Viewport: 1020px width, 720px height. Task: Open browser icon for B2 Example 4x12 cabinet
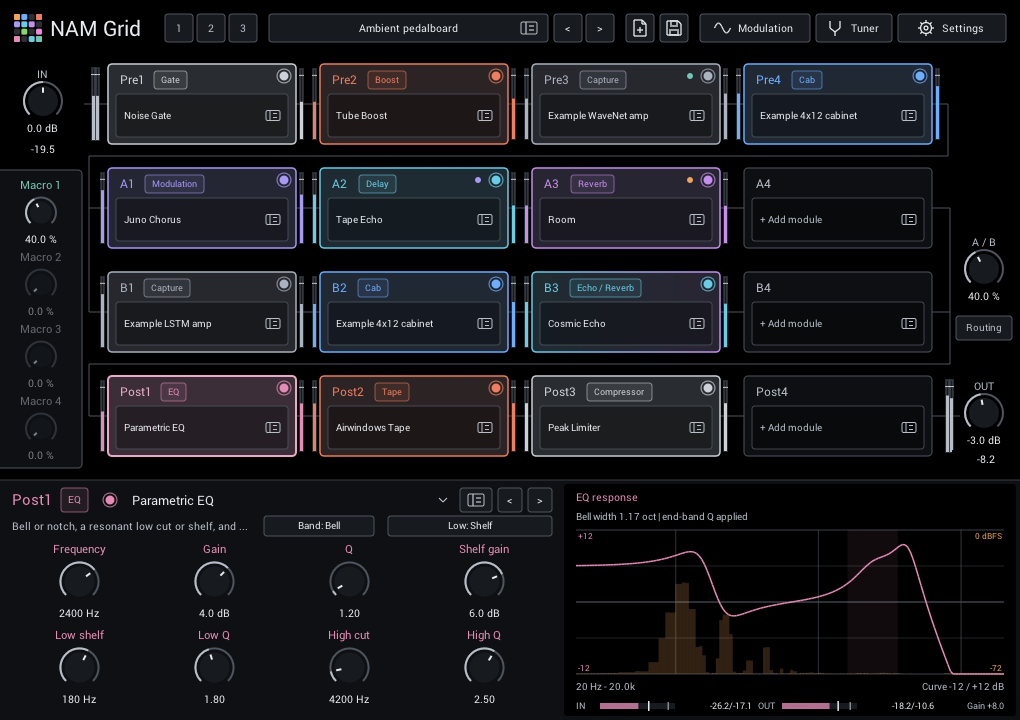pos(485,323)
